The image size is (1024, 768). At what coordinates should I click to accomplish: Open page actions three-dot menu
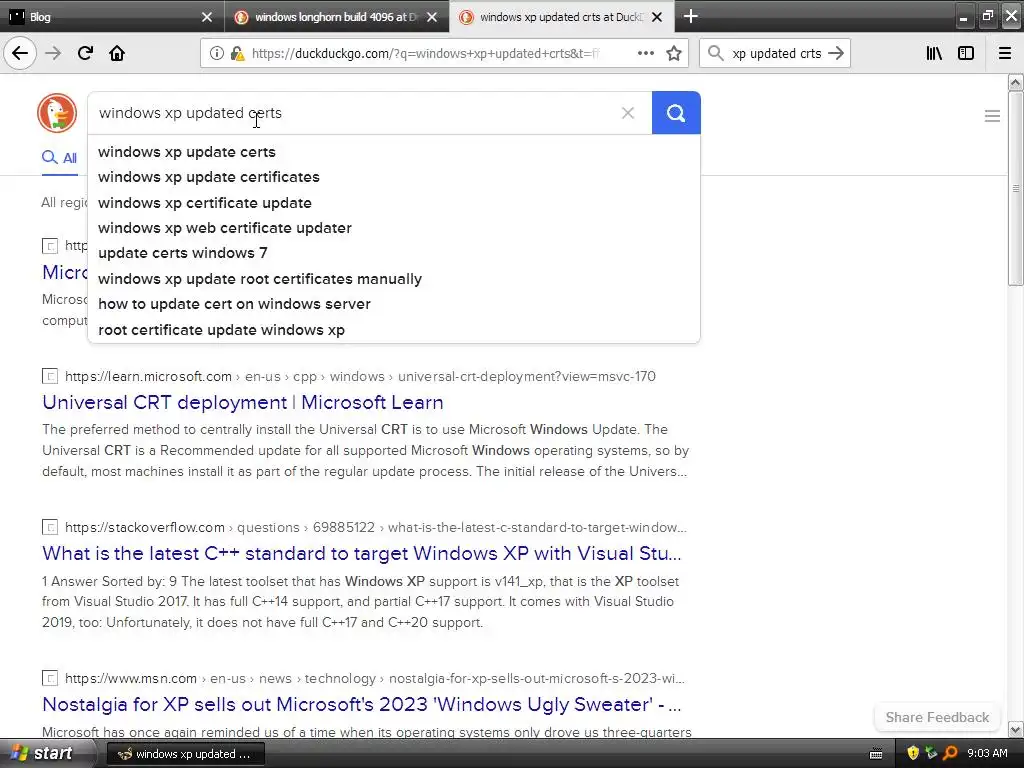[x=645, y=53]
